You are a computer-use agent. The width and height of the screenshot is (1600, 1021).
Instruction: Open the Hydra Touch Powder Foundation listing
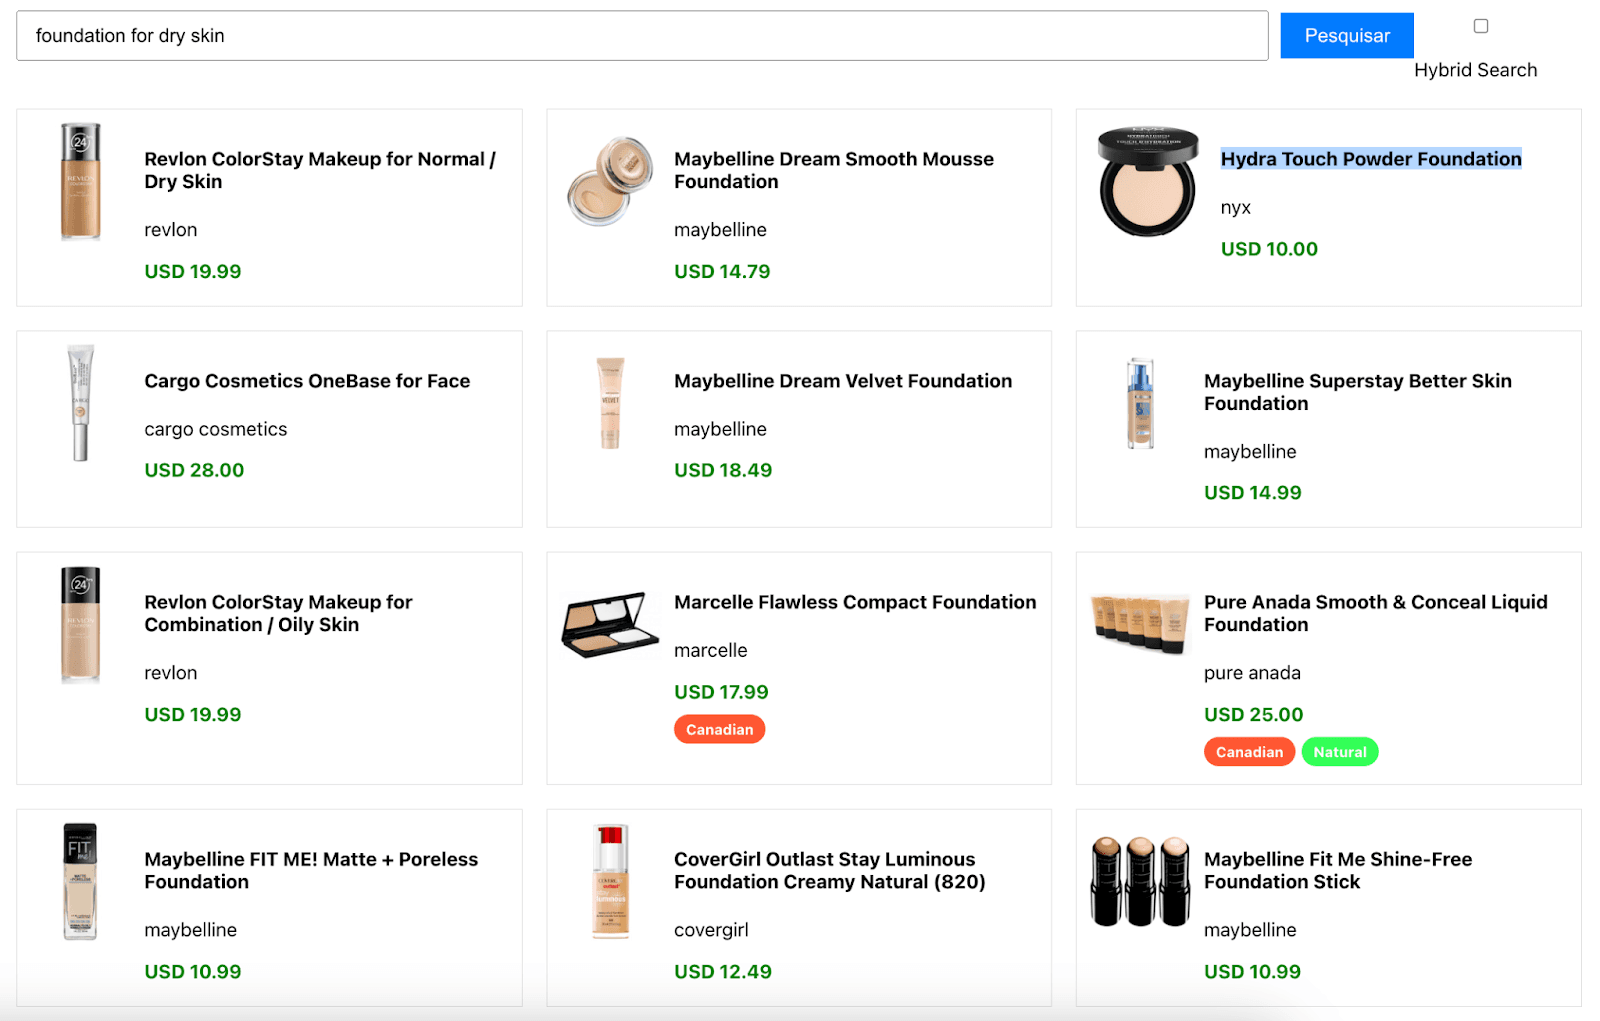[1371, 158]
